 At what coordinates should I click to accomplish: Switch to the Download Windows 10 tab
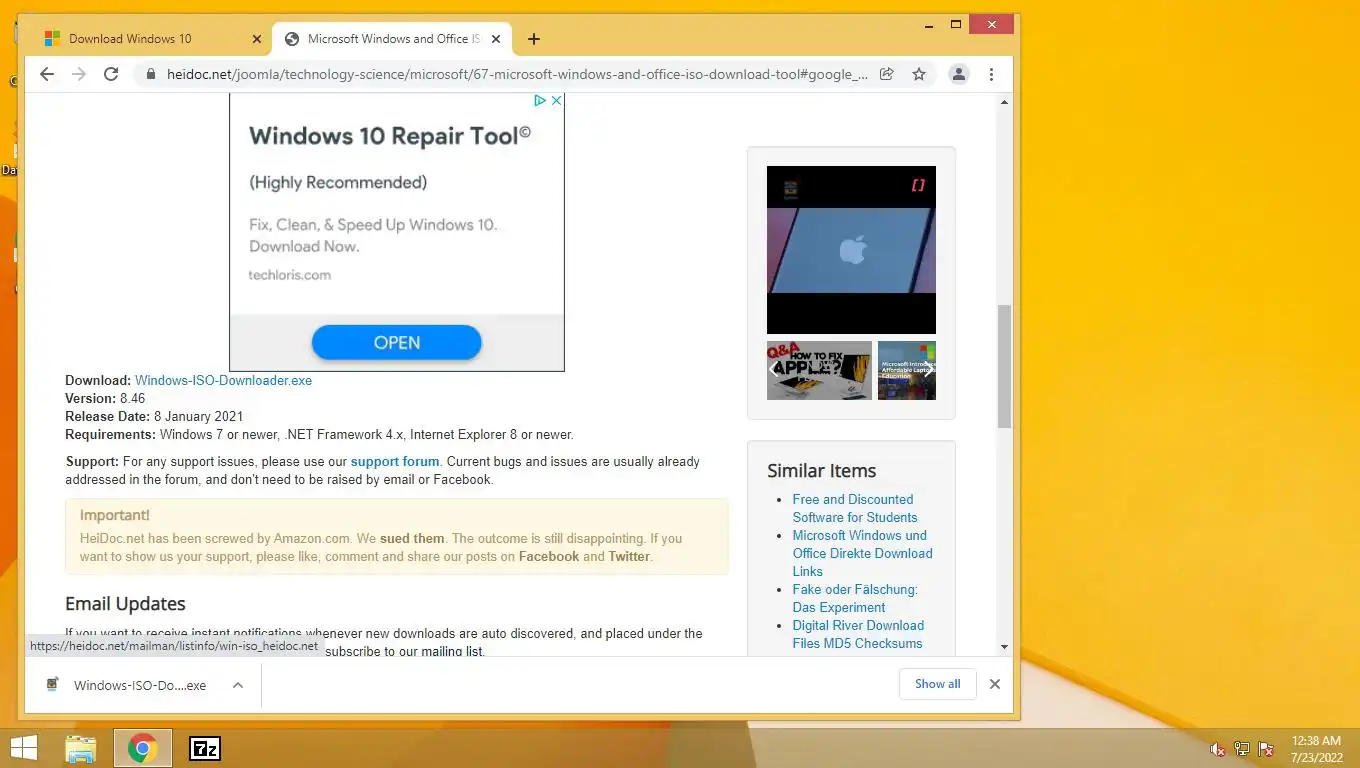point(150,39)
